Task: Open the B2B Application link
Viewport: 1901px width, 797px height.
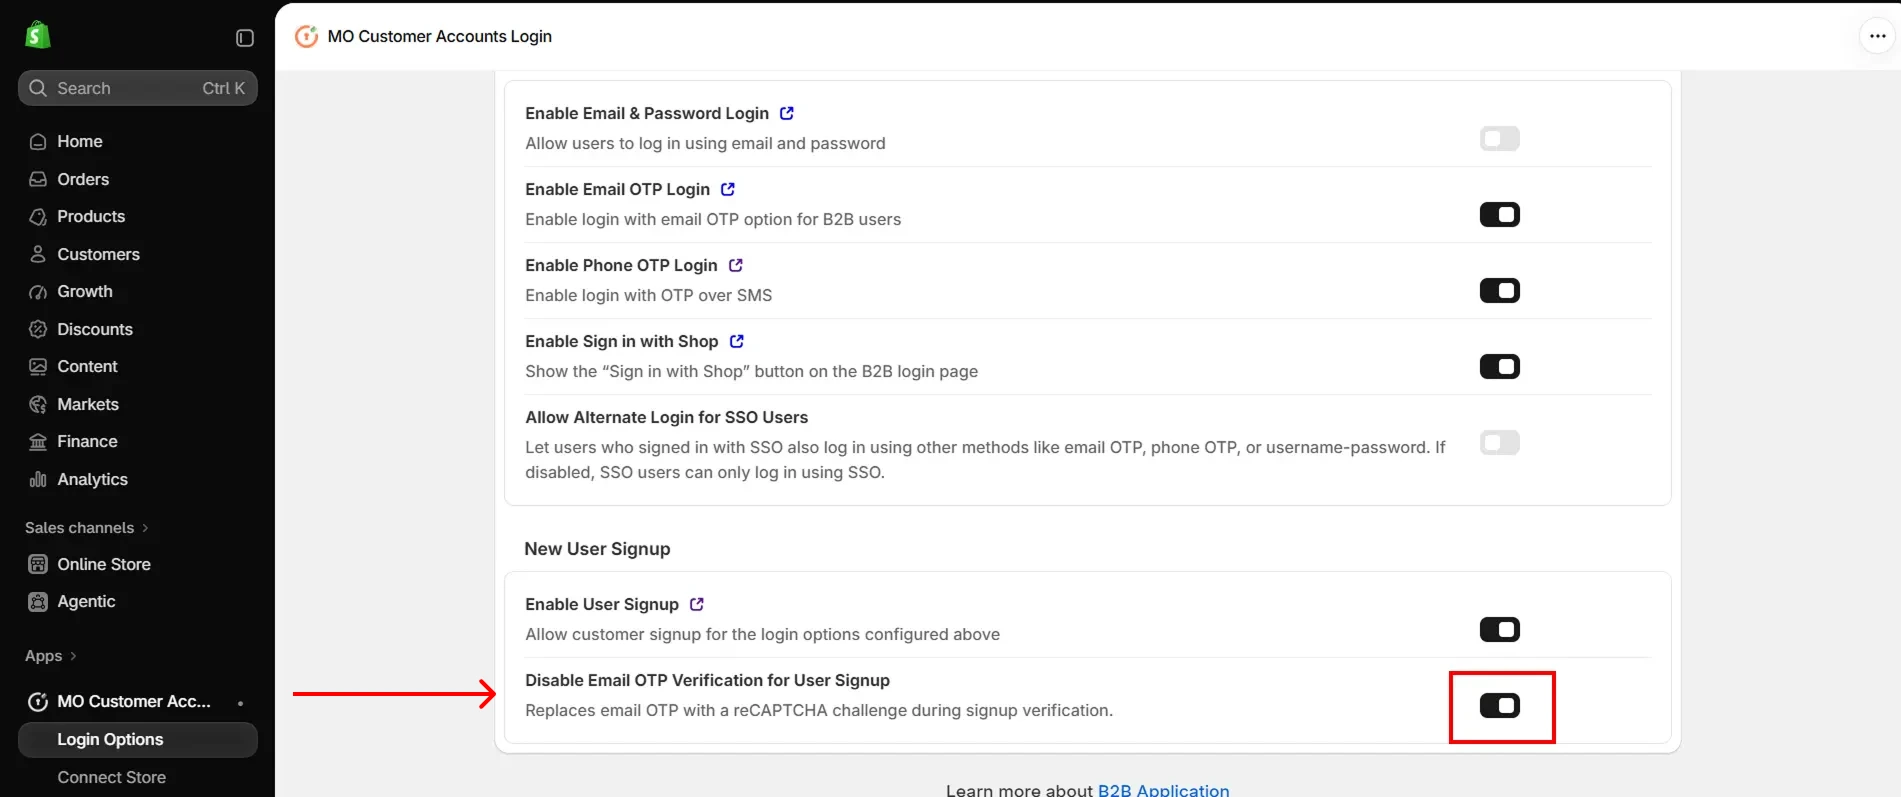Action: (x=1164, y=789)
